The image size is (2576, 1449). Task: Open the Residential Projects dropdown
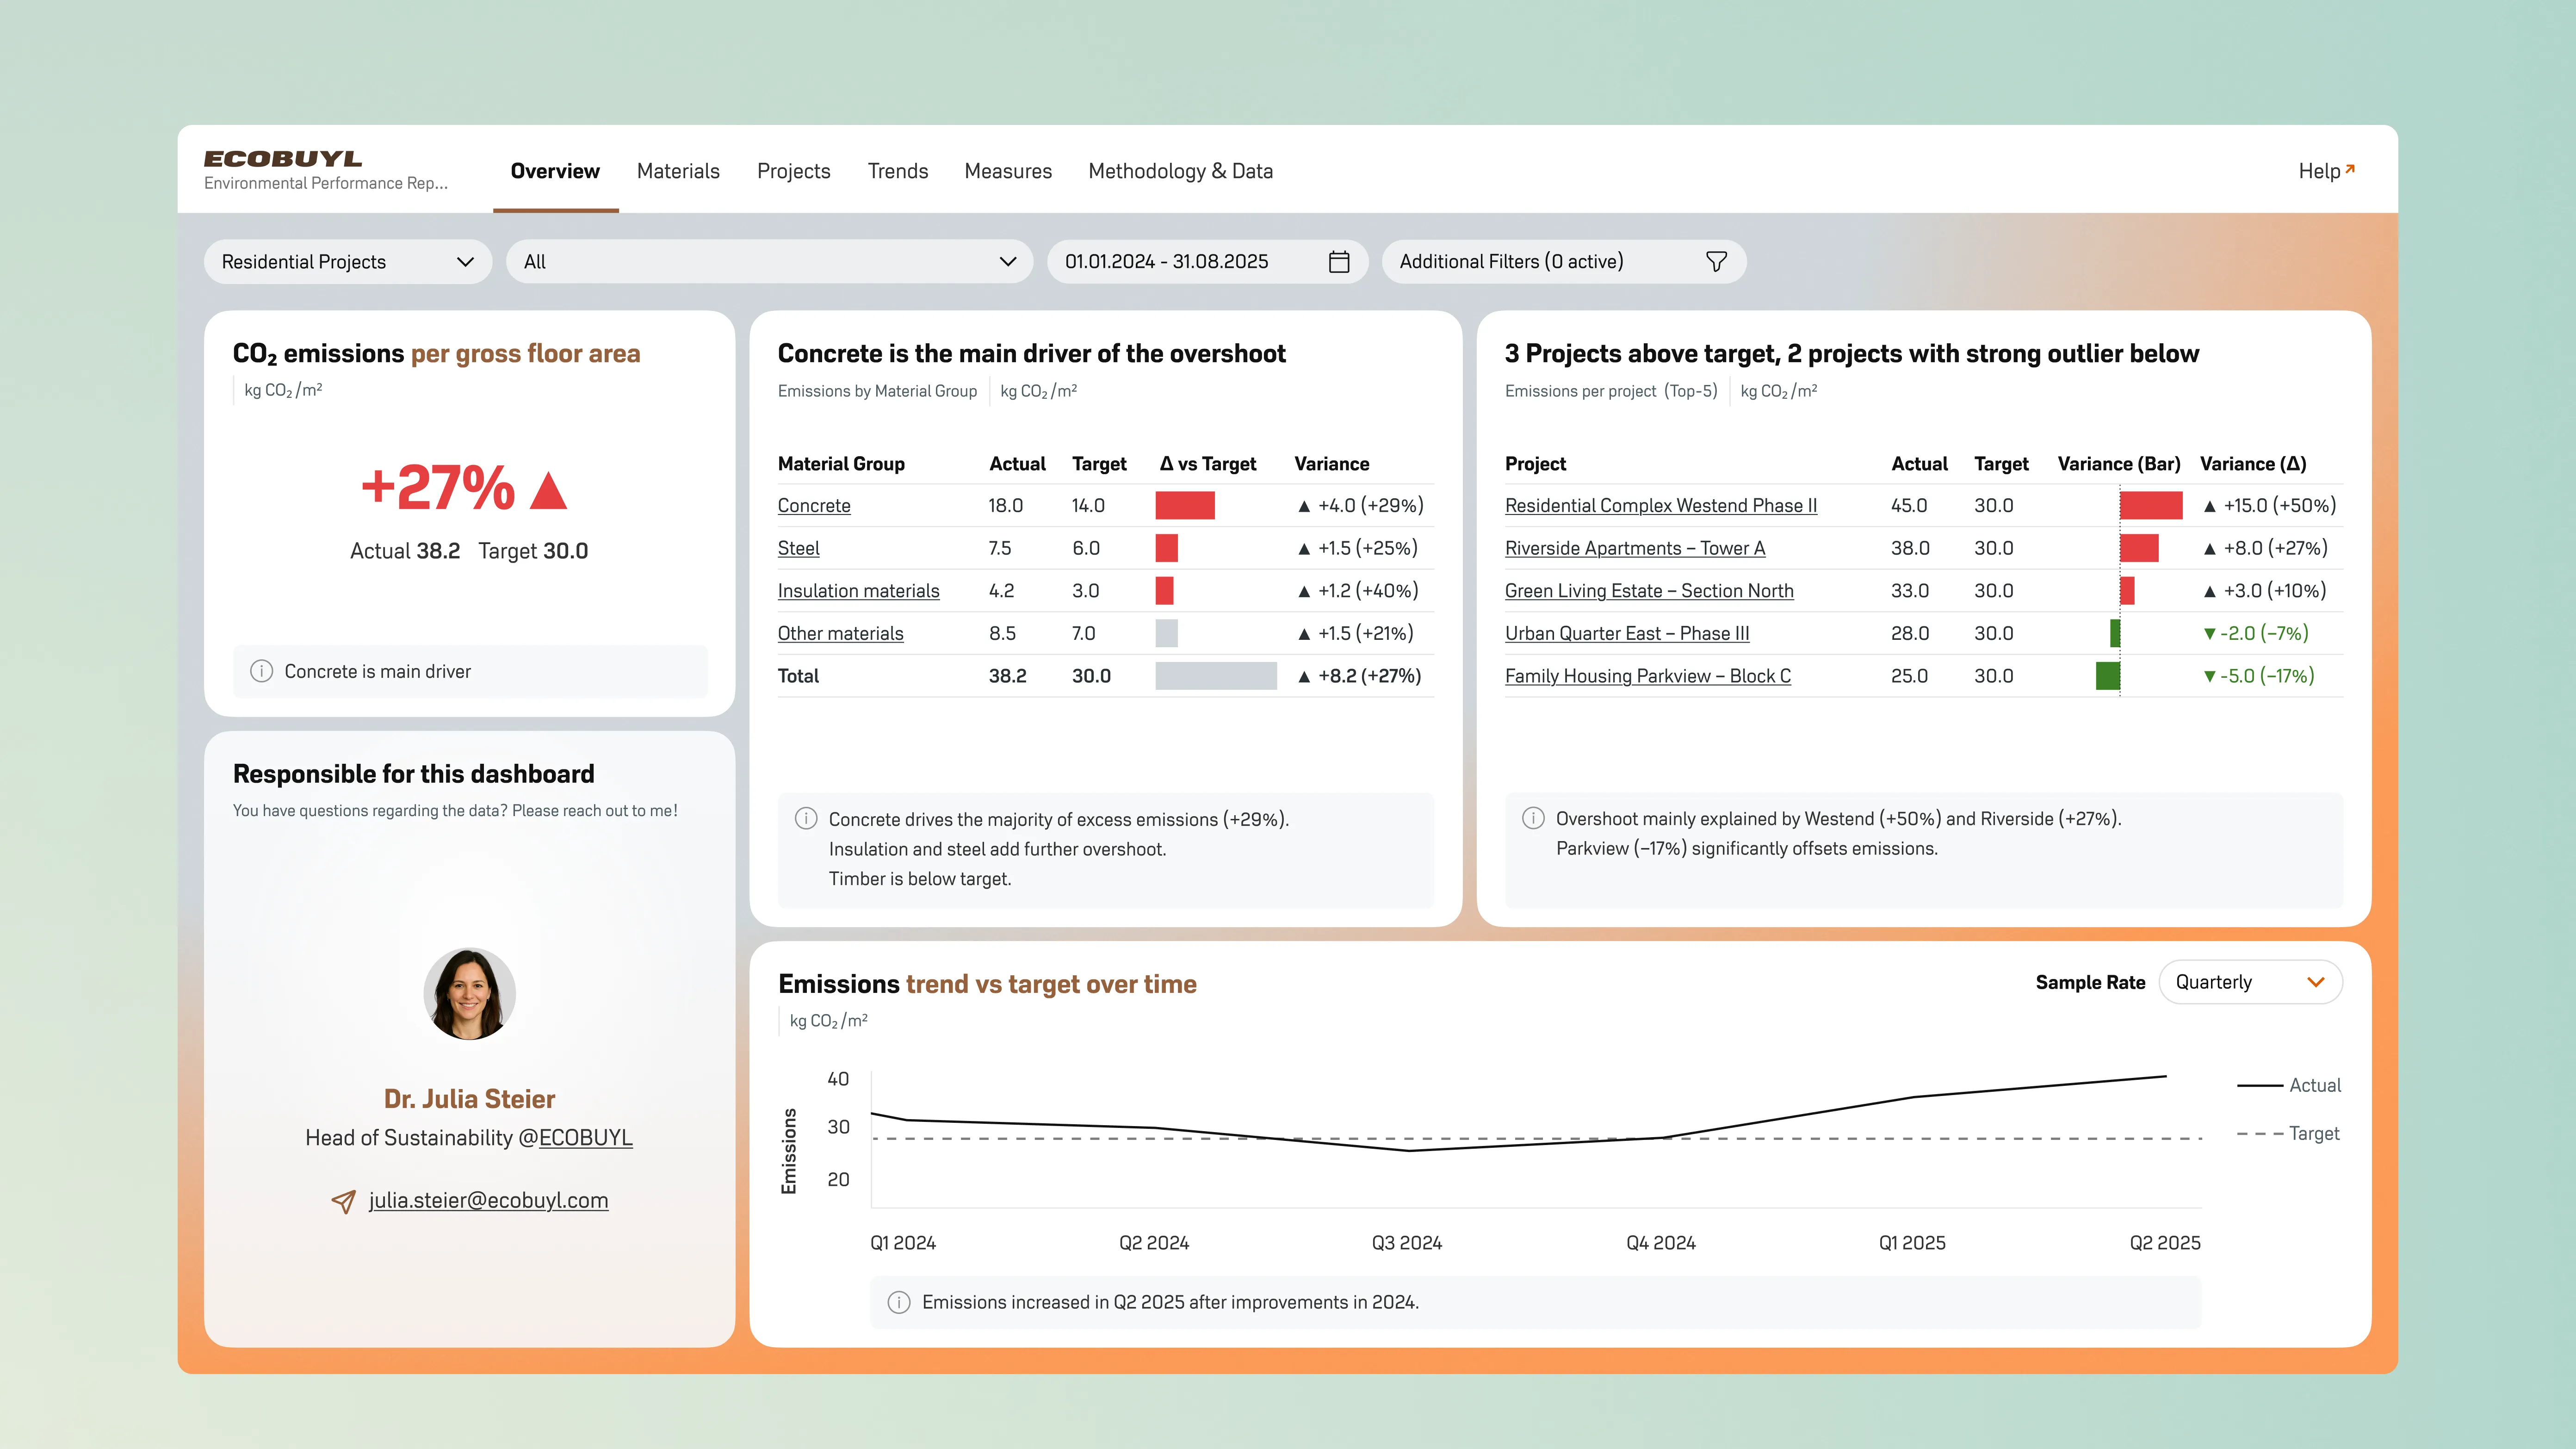tap(347, 262)
